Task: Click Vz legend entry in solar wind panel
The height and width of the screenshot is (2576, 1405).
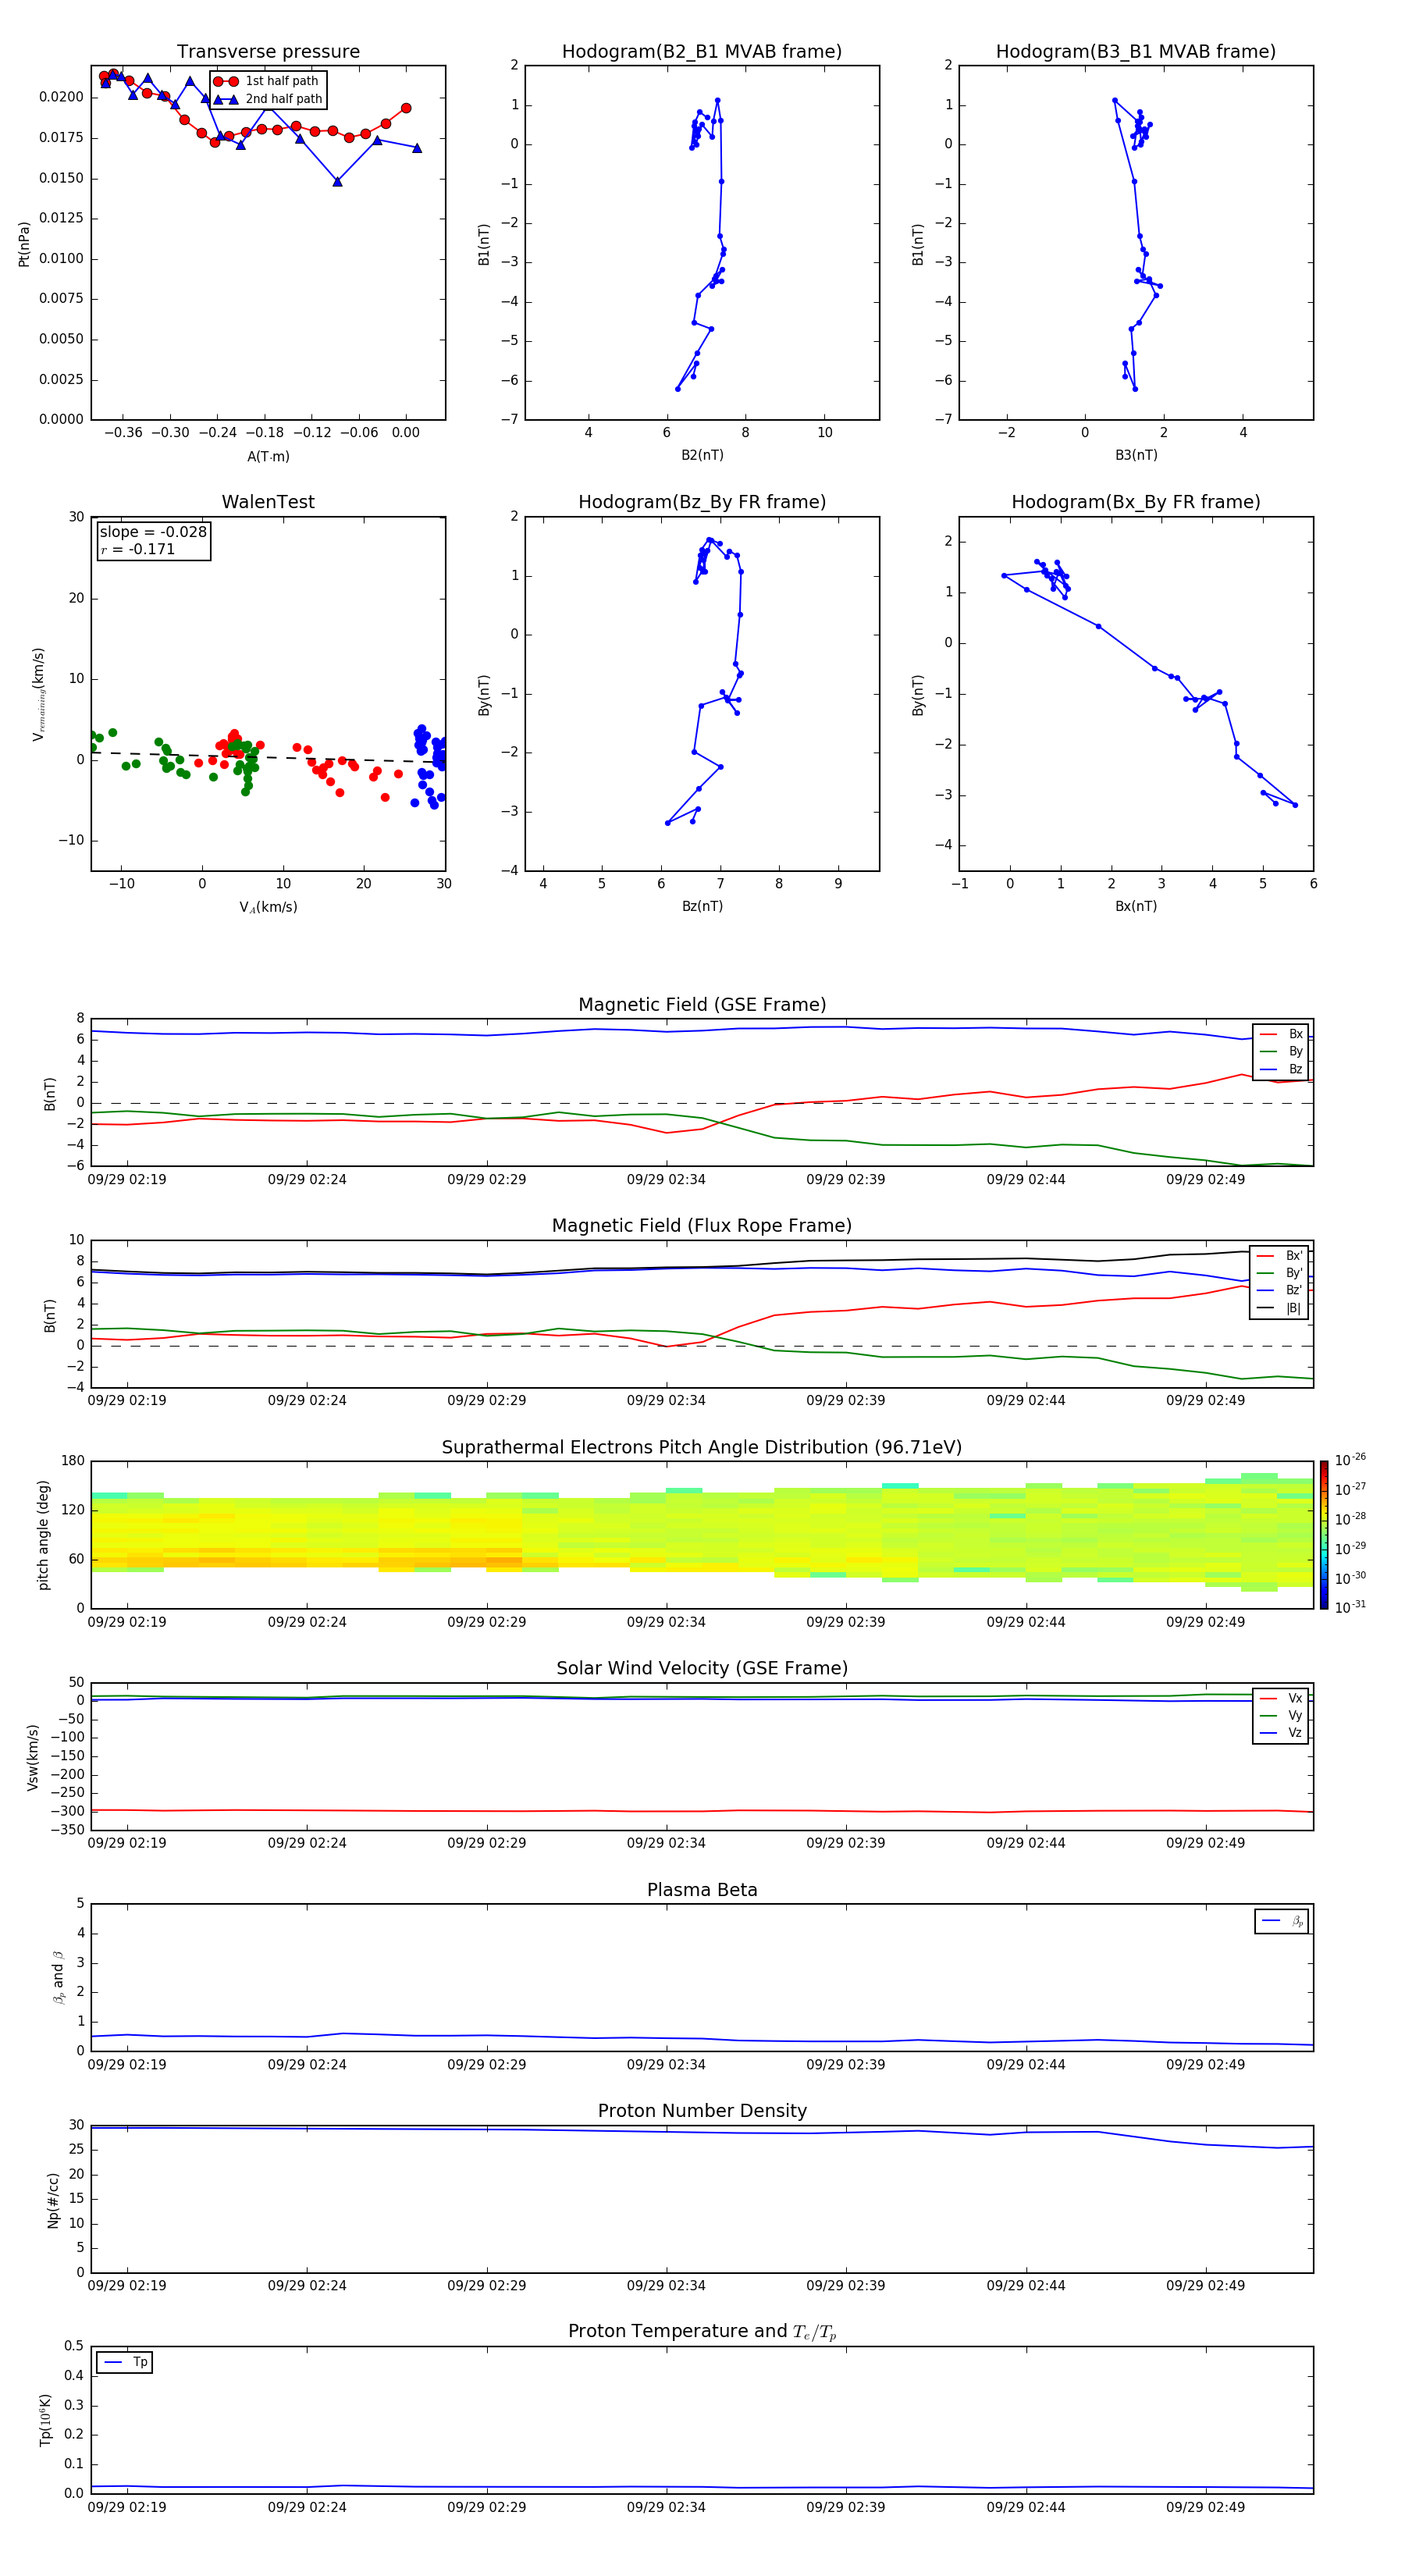Action: [1281, 1733]
